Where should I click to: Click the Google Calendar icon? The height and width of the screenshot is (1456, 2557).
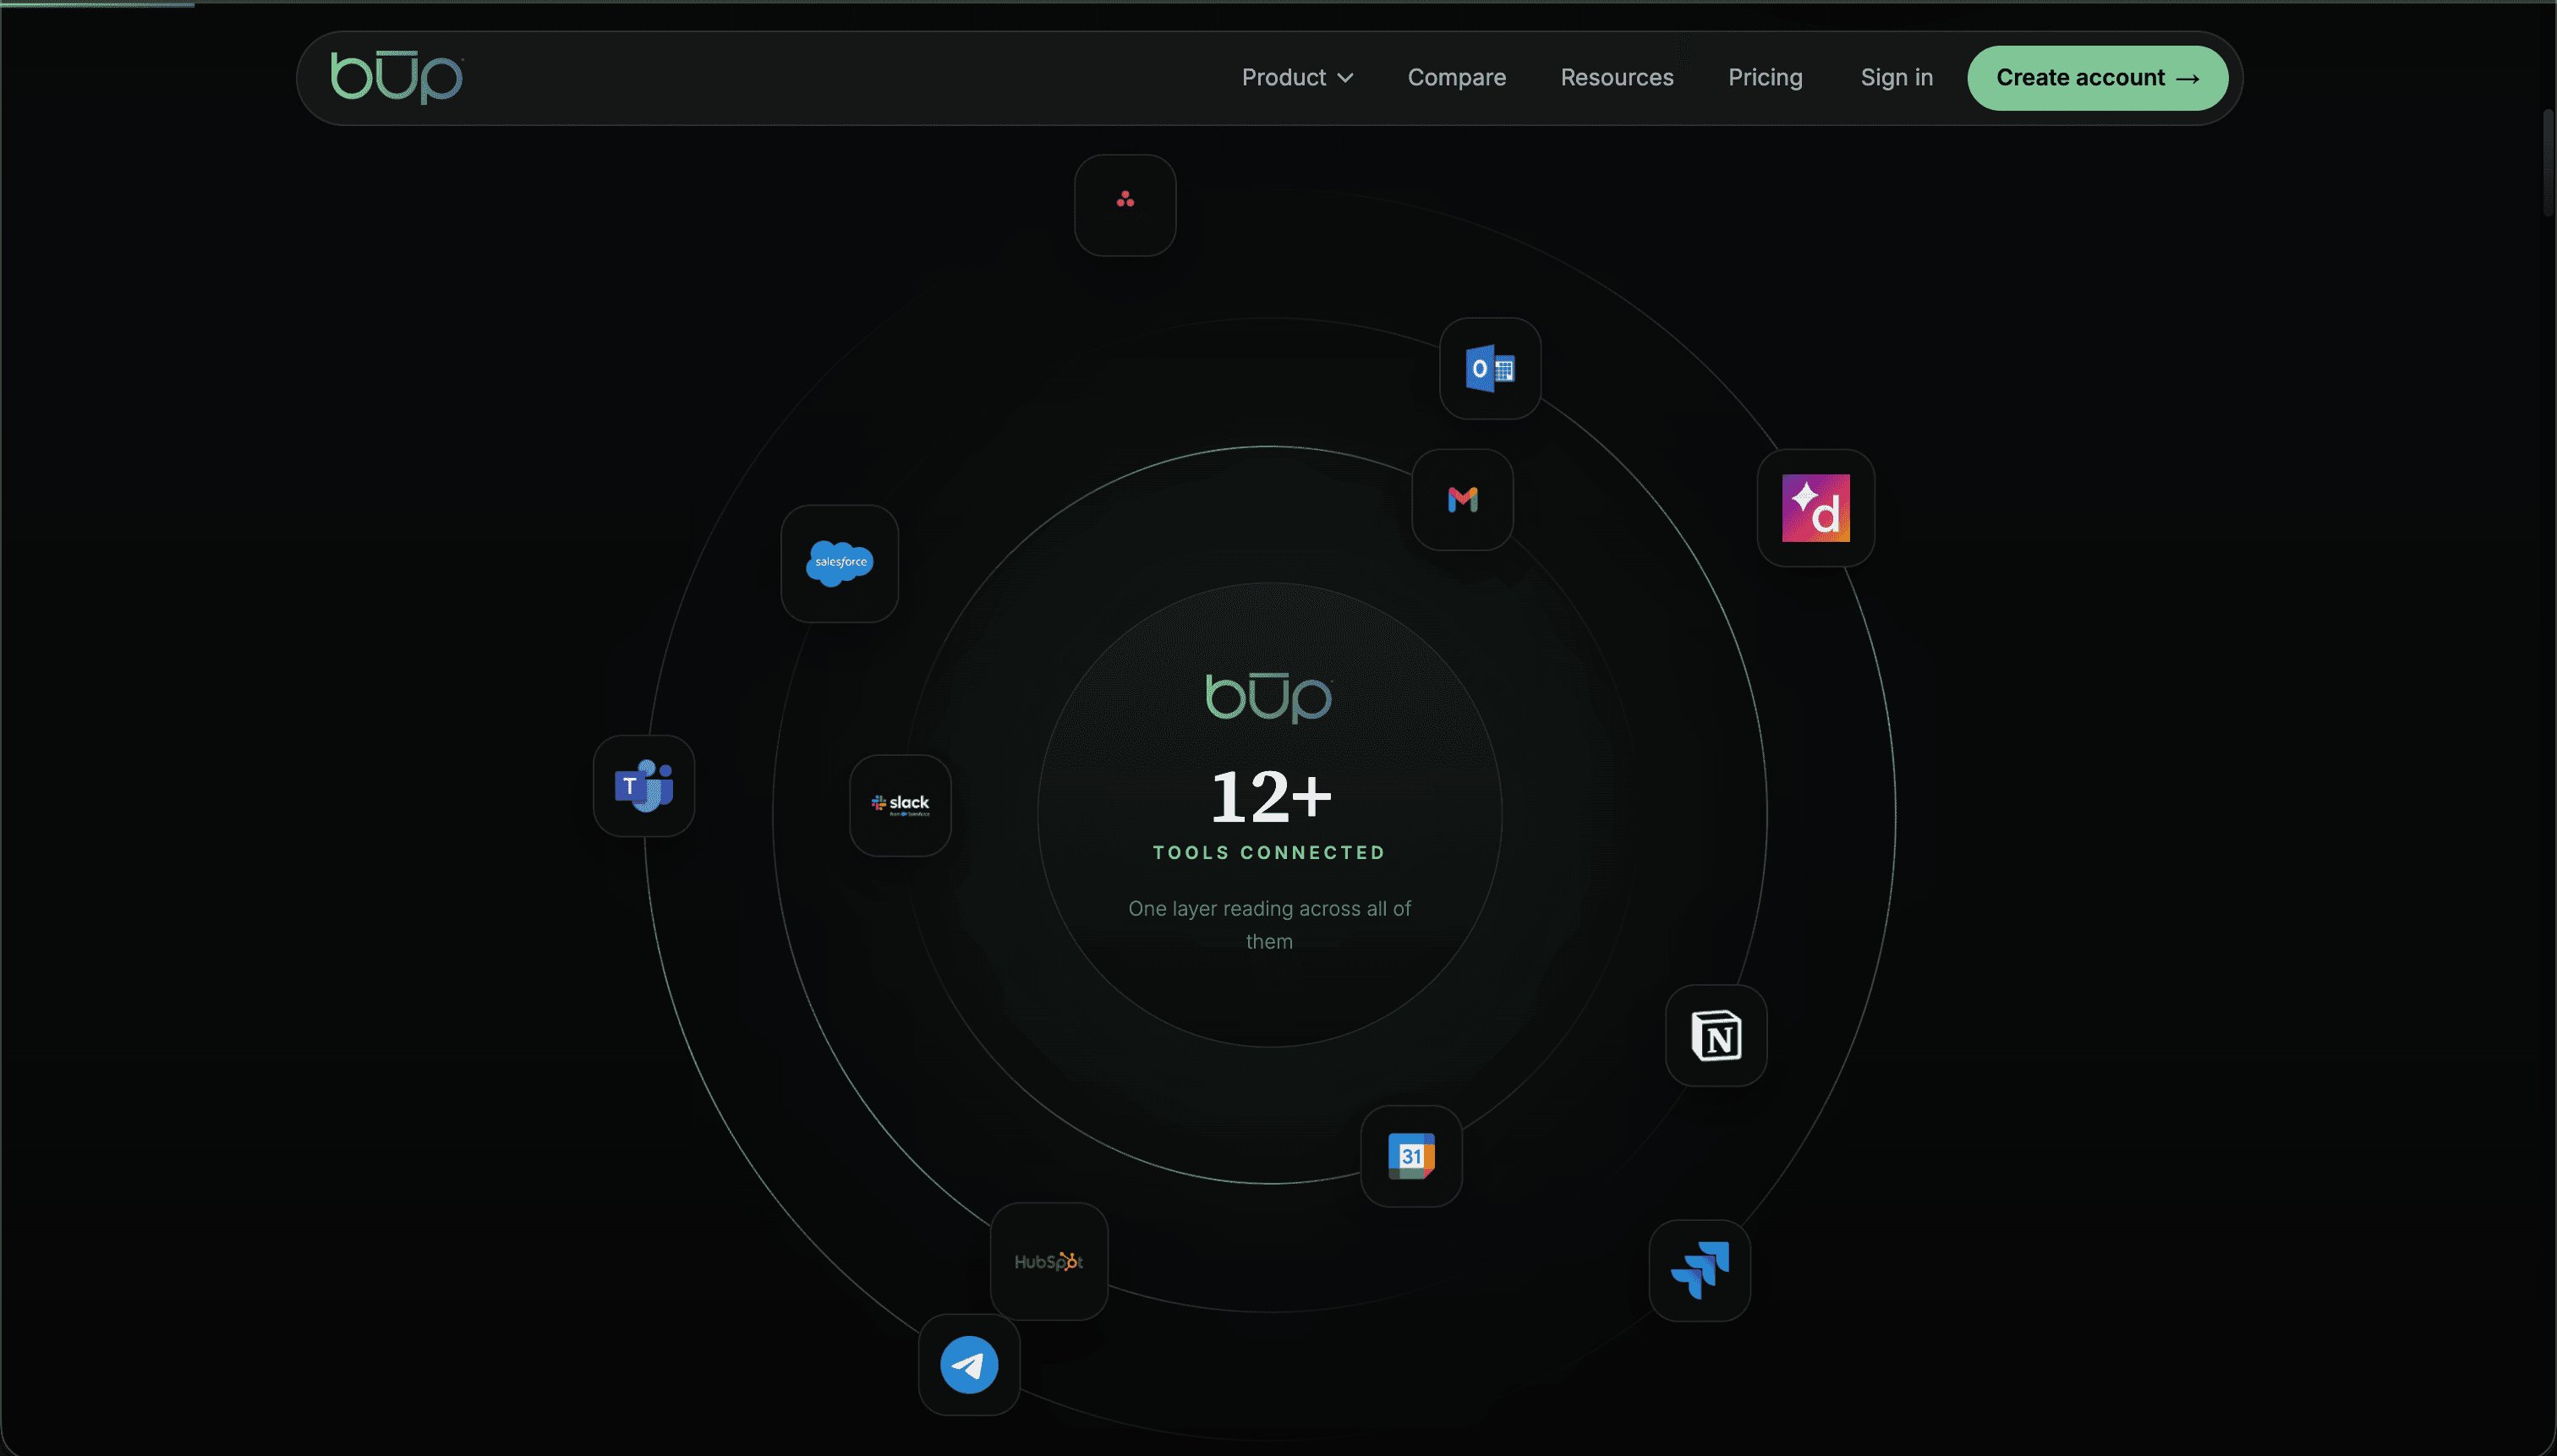[x=1411, y=1156]
